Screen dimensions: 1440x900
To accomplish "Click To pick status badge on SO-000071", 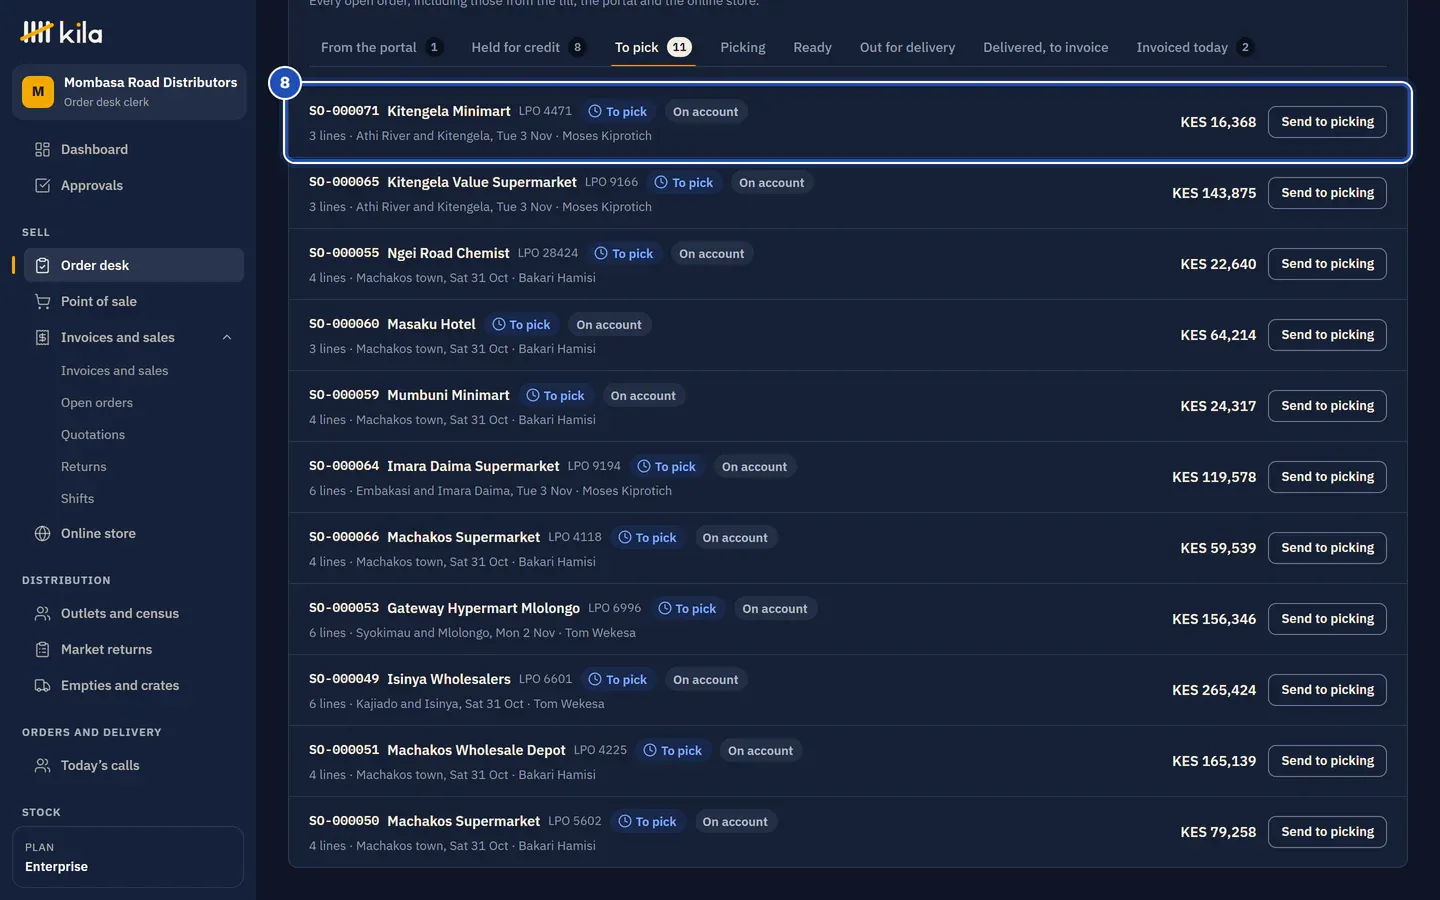I will pyautogui.click(x=618, y=112).
